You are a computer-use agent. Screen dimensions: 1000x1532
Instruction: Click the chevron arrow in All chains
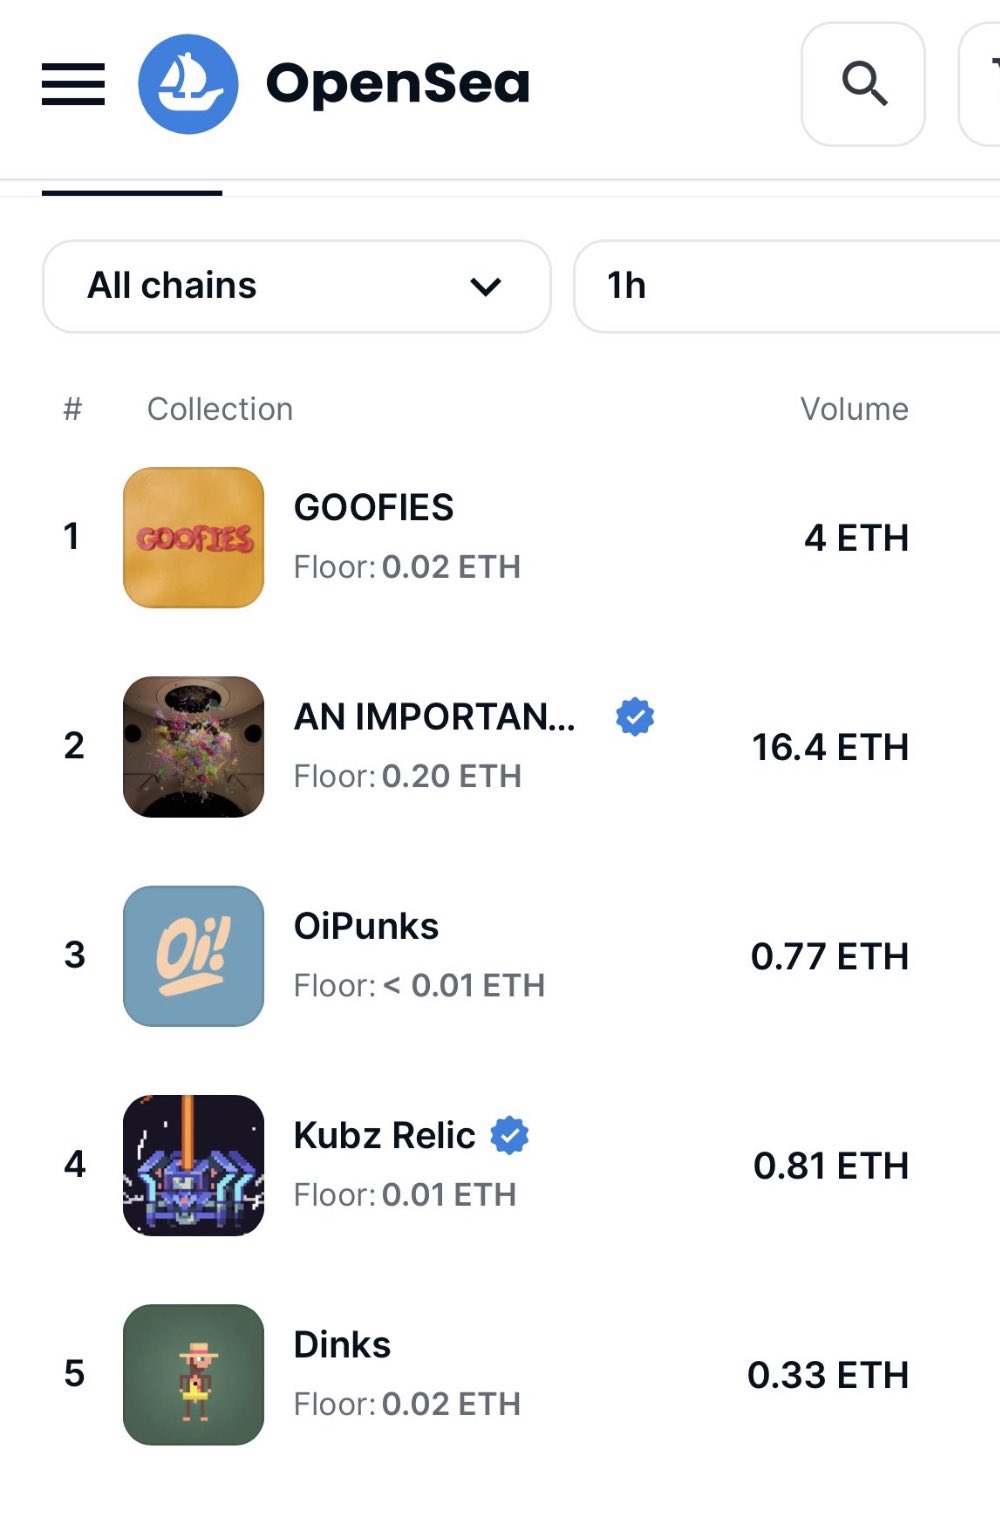click(486, 287)
